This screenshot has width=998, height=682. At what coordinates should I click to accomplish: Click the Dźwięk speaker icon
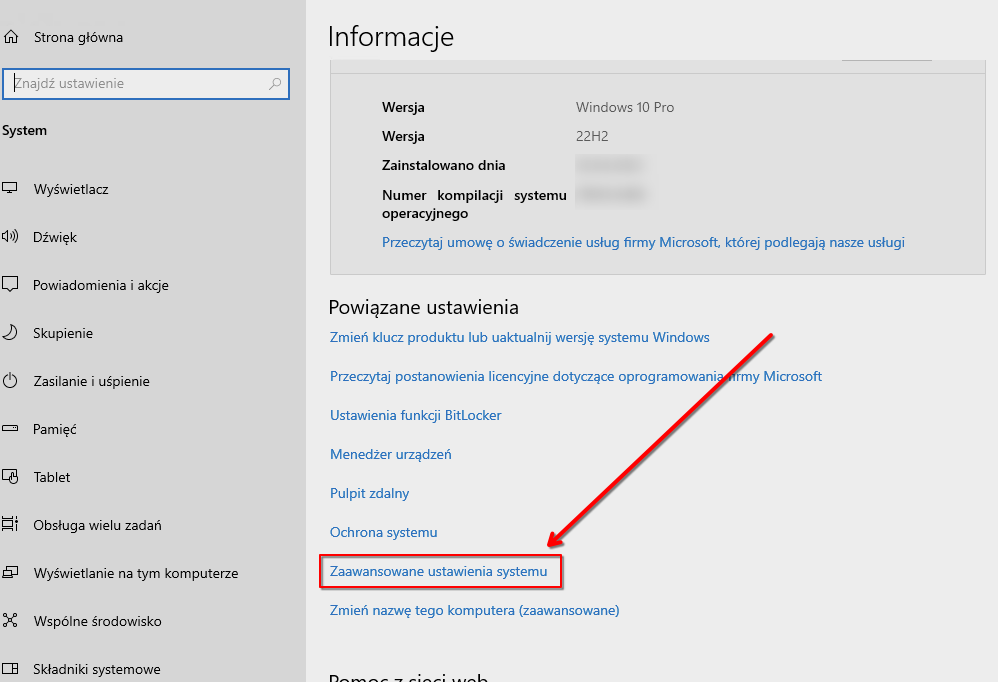[x=10, y=237]
